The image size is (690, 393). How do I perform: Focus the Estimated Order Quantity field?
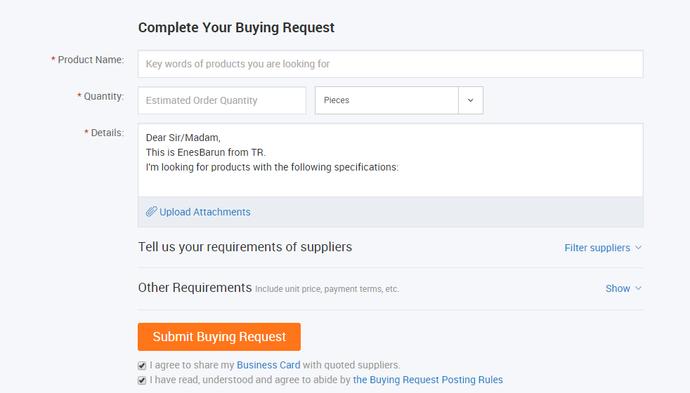pyautogui.click(x=222, y=100)
